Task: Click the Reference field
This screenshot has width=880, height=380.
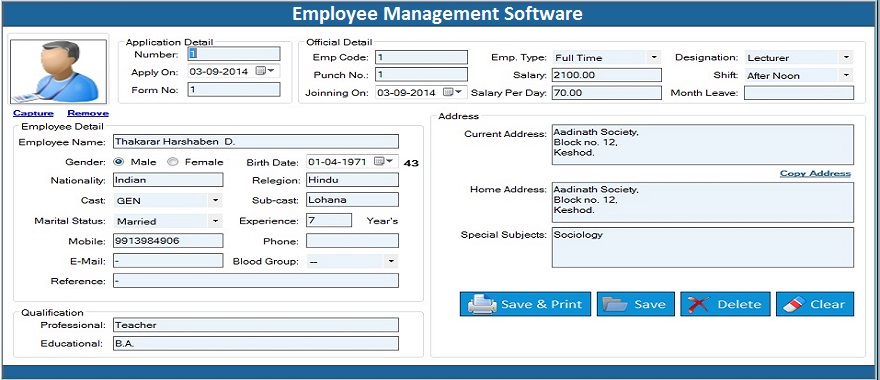Action: click(256, 281)
